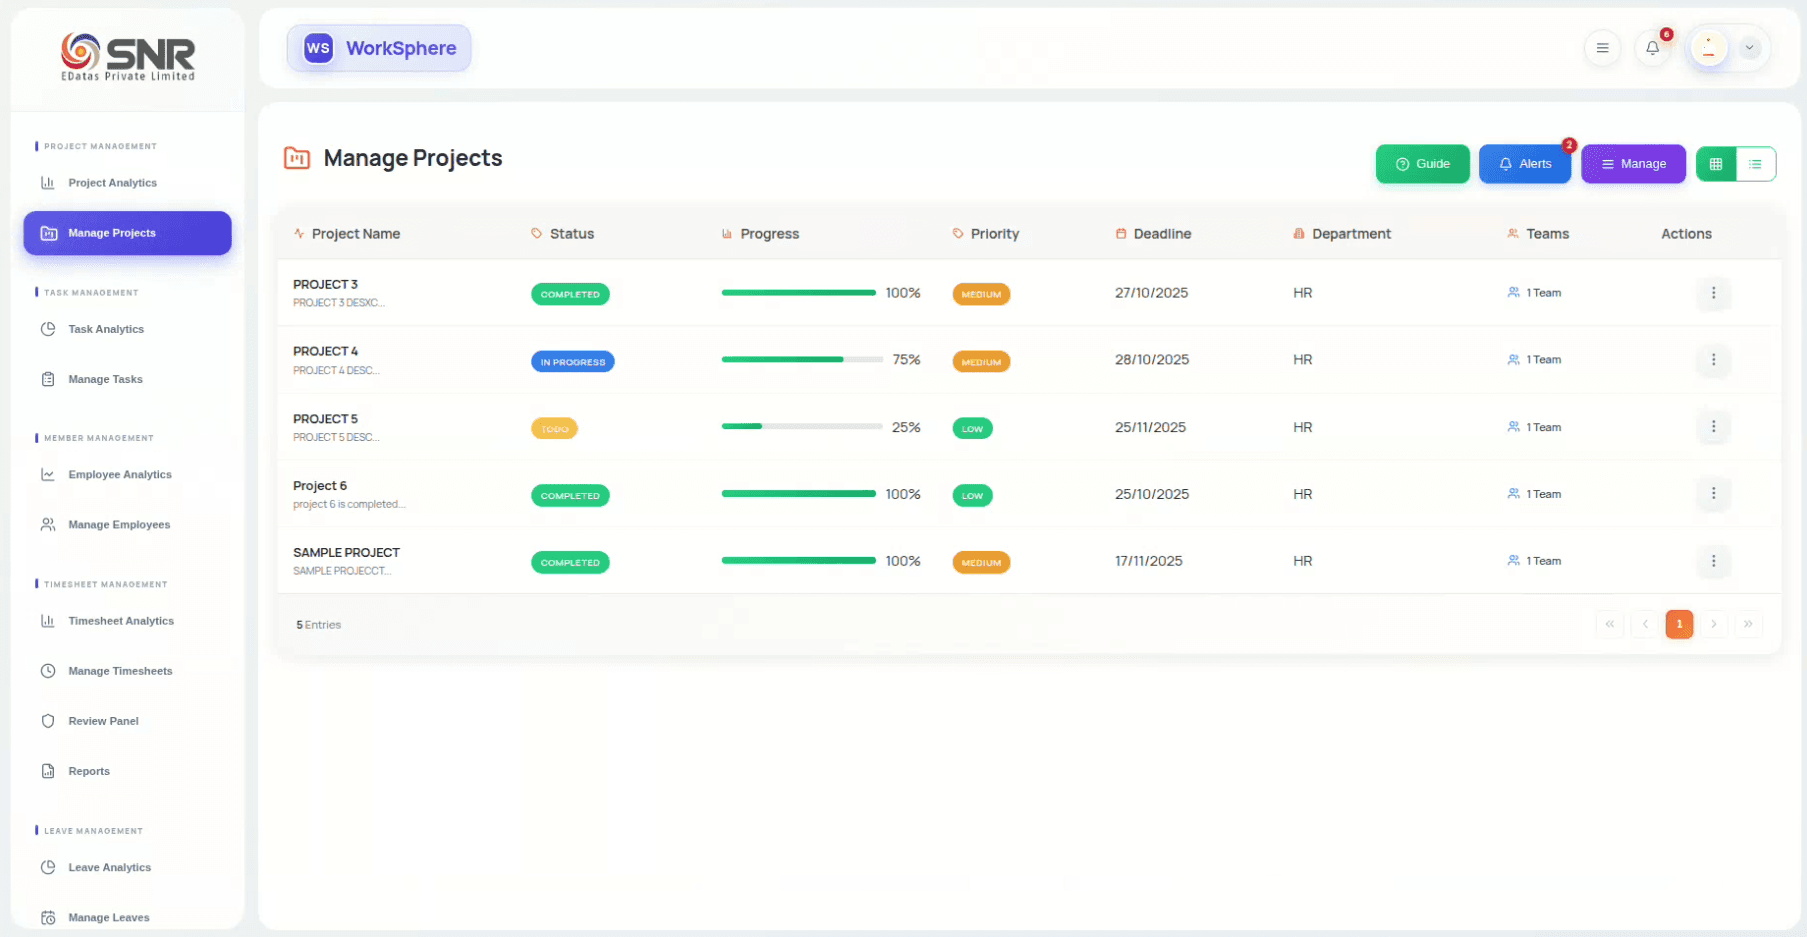Open Project Analytics in sidebar
The height and width of the screenshot is (937, 1807).
coord(112,183)
